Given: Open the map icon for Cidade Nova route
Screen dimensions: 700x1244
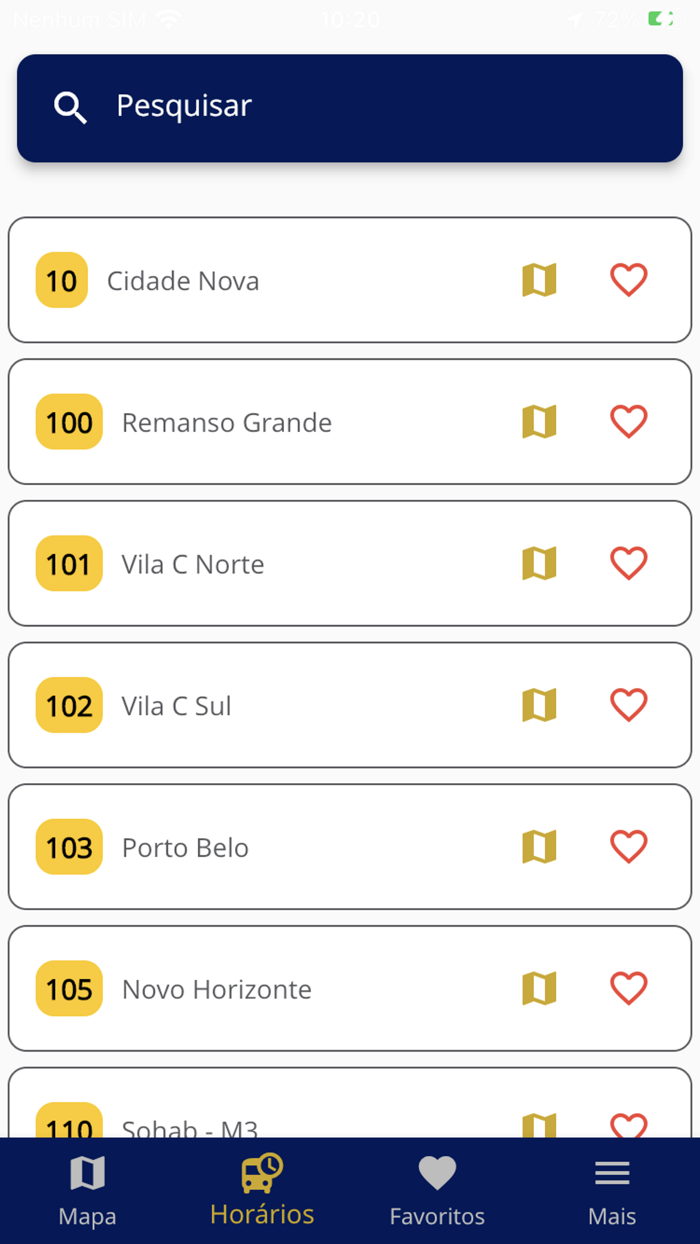Looking at the screenshot, I should pos(539,281).
